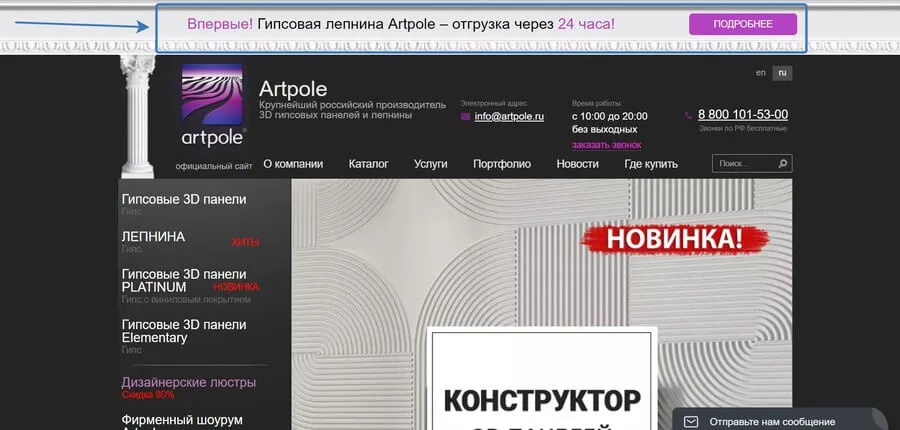The width and height of the screenshot is (900, 430).
Task: Open the КОНСТРУКТОР banner card
Action: point(542,379)
